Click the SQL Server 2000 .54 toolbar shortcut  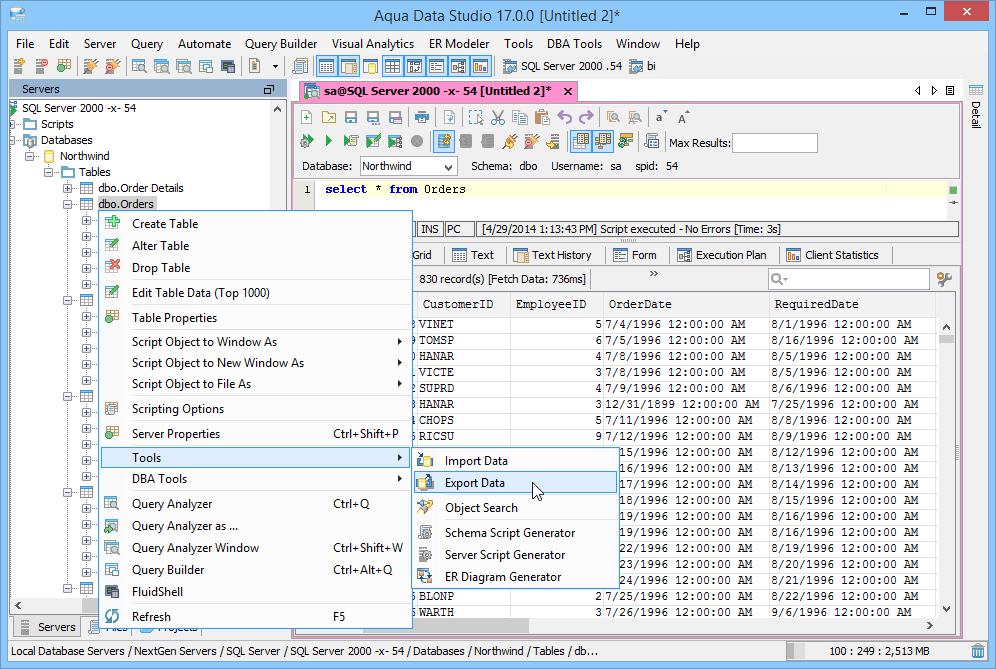[x=563, y=66]
